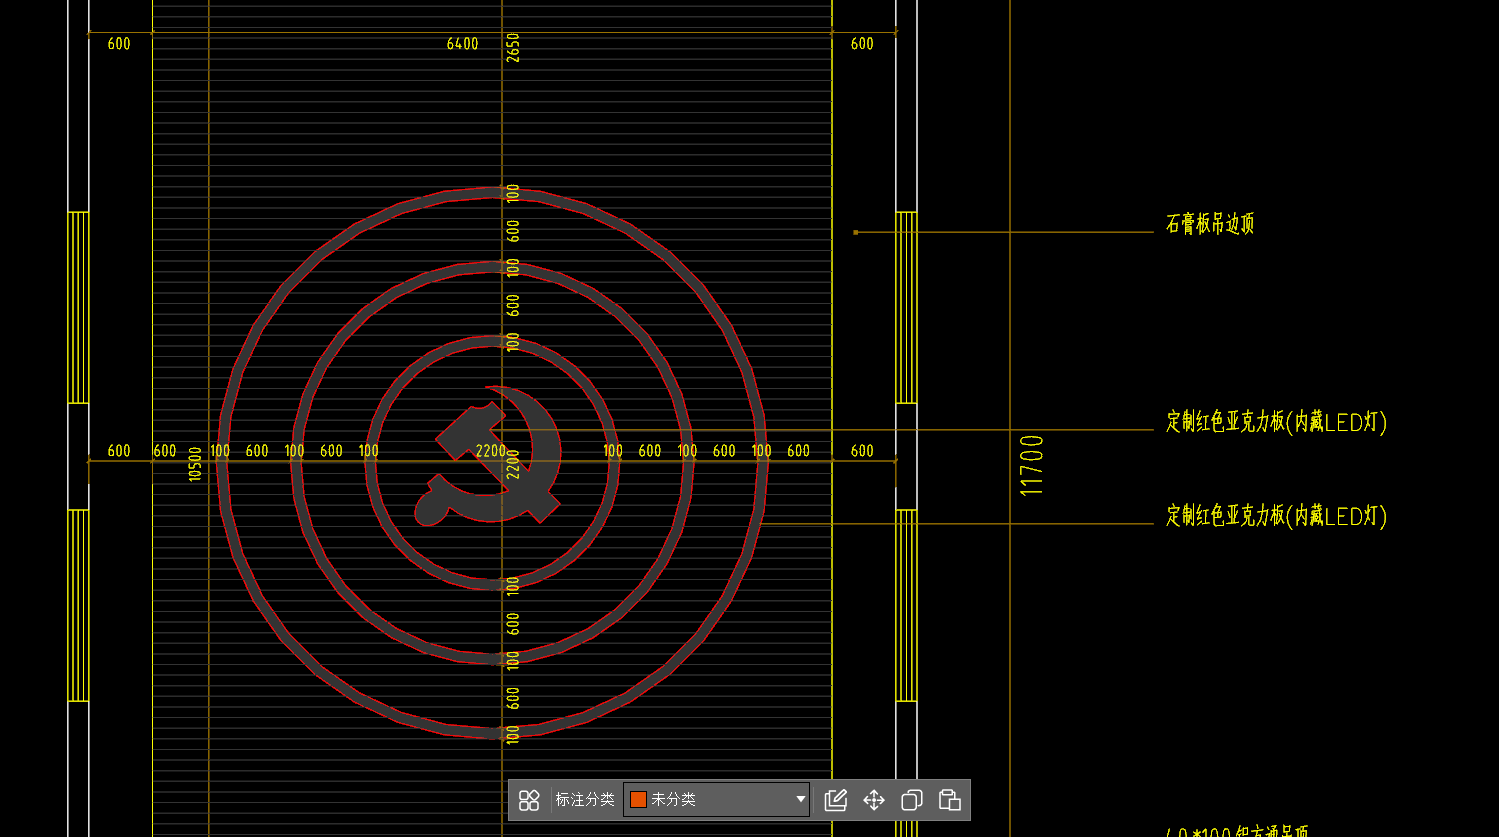Click 定制红色亚克力板 label whose leader reaches the outer ring
Viewport: 1499px width, 837px height.
coord(1276,516)
